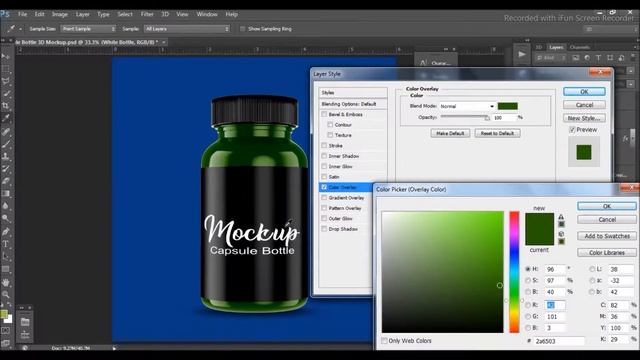Uncheck the Color Overlay checkbox
Image resolution: width=640 pixels, height=360 pixels.
point(324,187)
